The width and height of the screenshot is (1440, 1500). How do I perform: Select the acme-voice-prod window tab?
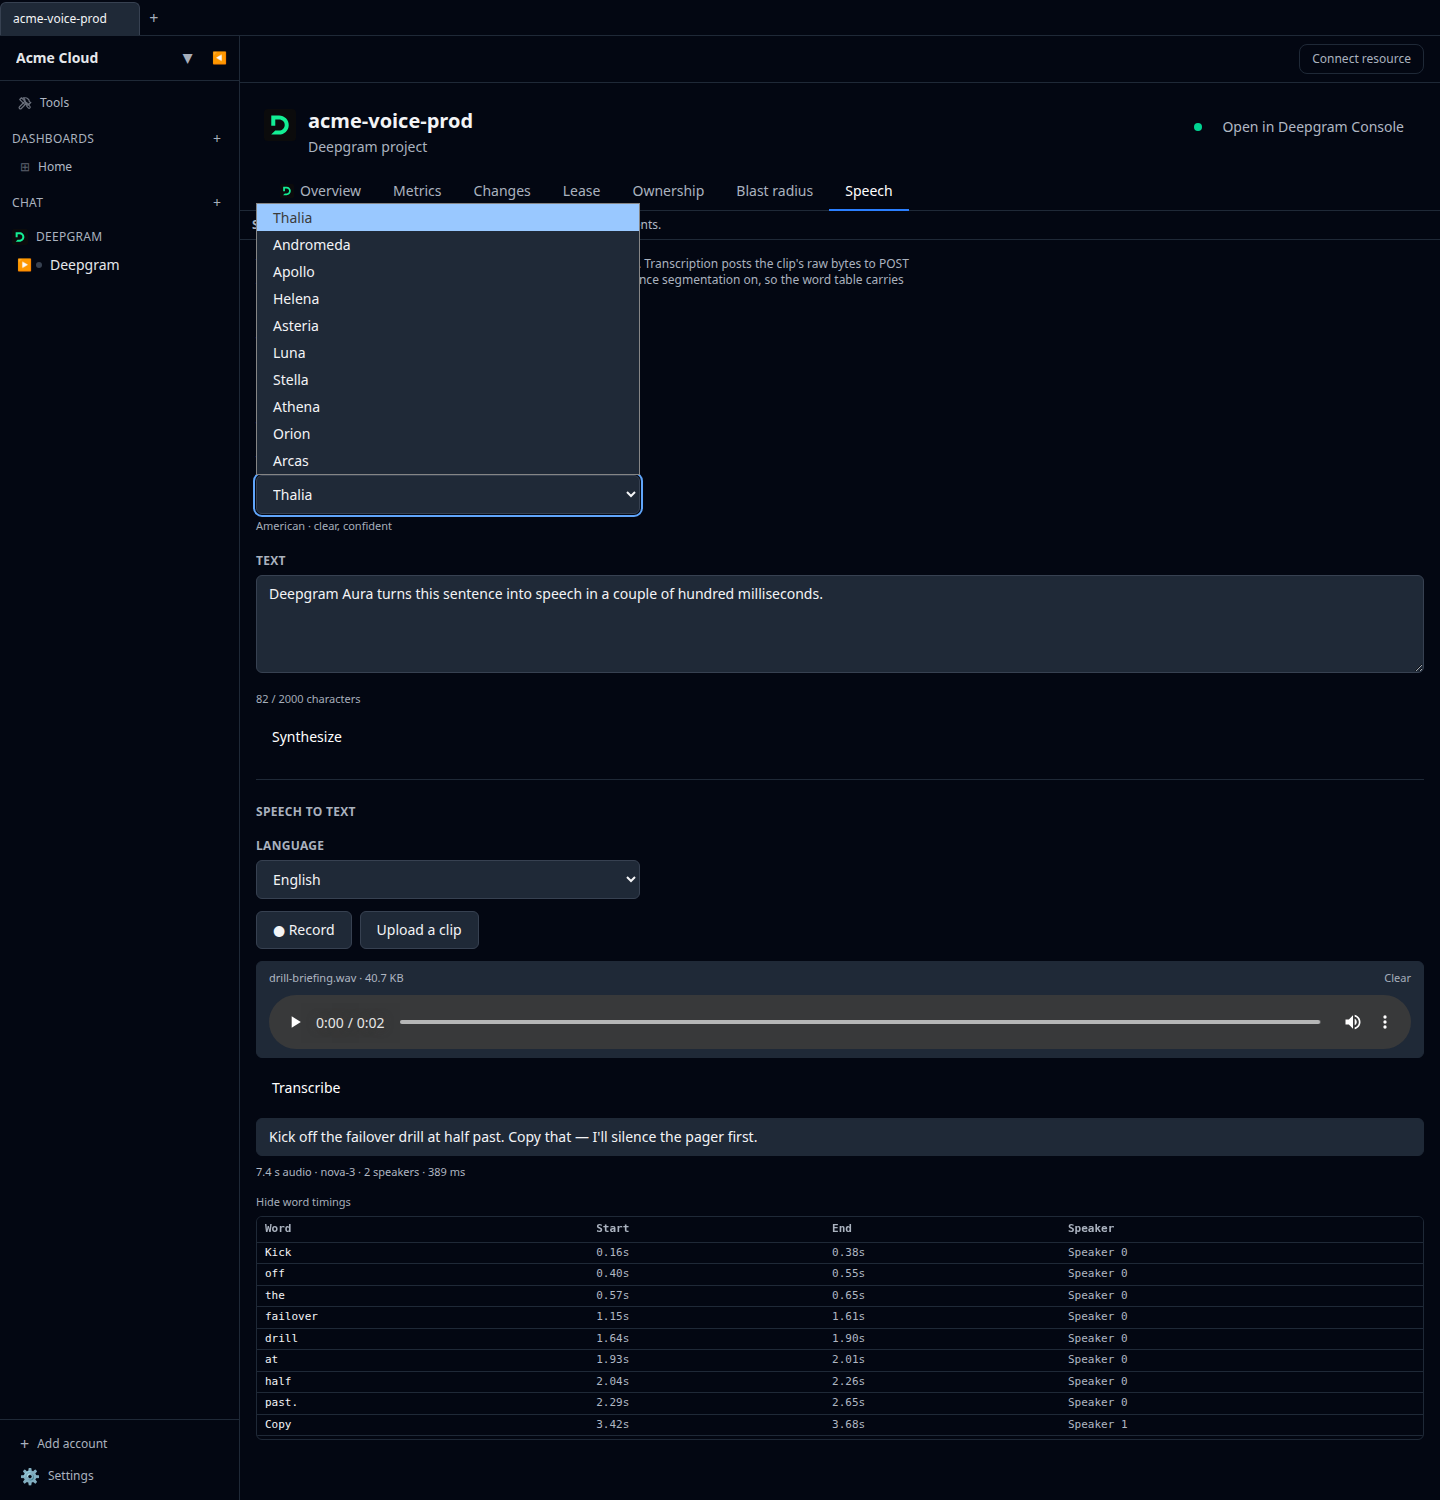(69, 18)
